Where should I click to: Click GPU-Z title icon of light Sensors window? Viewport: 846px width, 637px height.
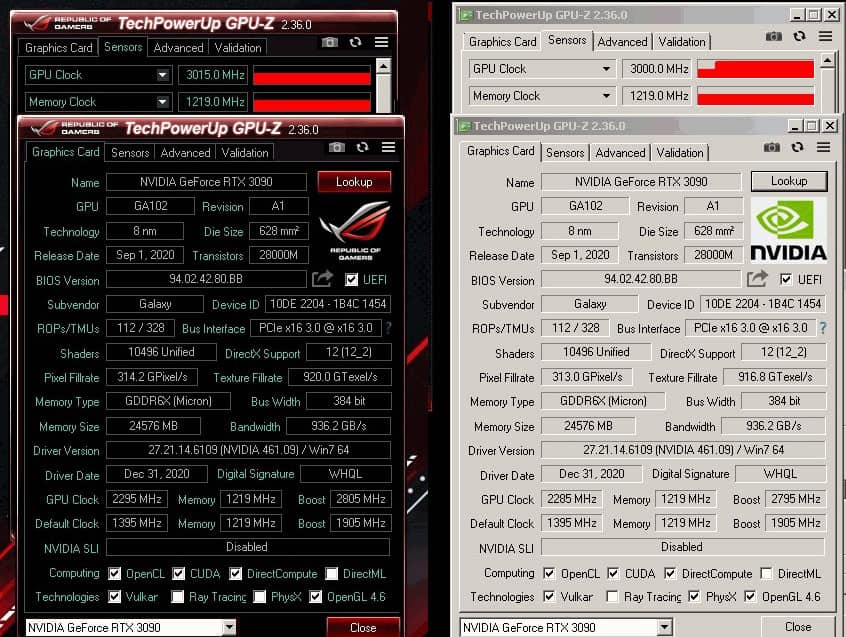(x=466, y=15)
